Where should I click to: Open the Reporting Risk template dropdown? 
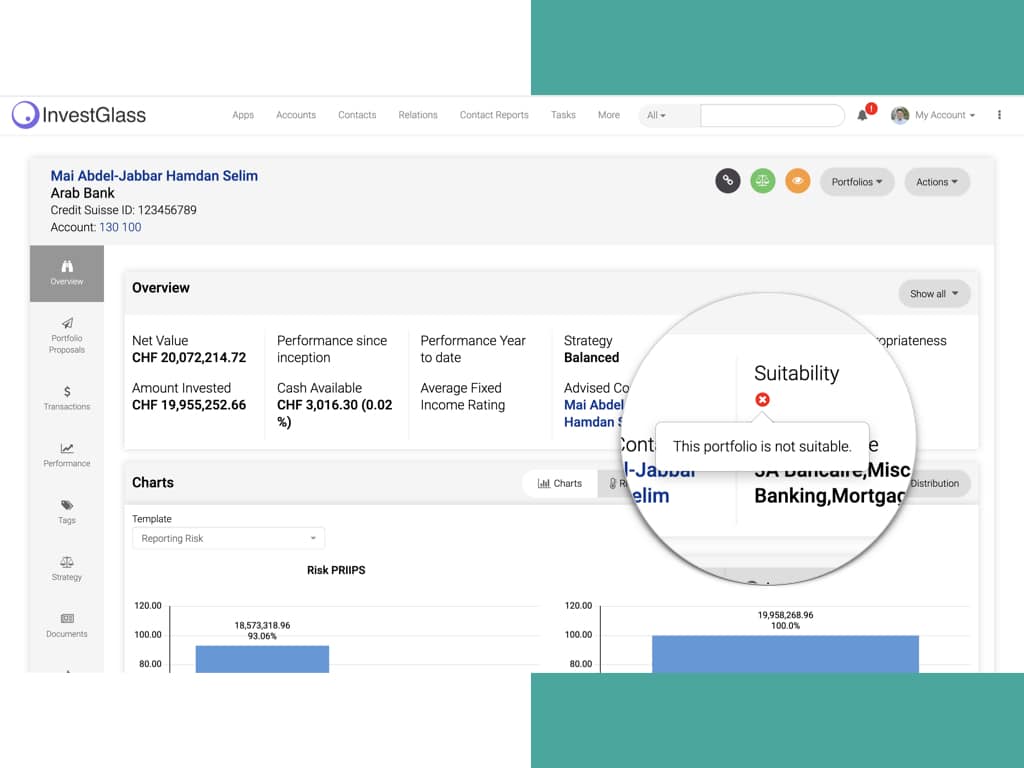click(228, 538)
